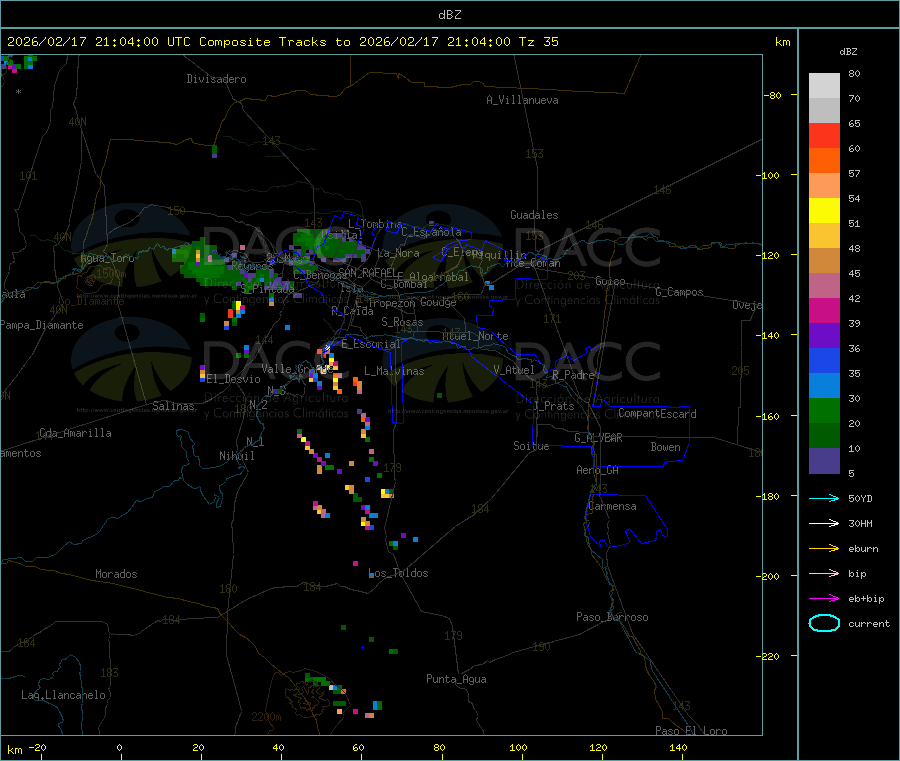Viewport: 900px width, 761px height.
Task: Click the Punta_Agua map label
Action: [456, 679]
